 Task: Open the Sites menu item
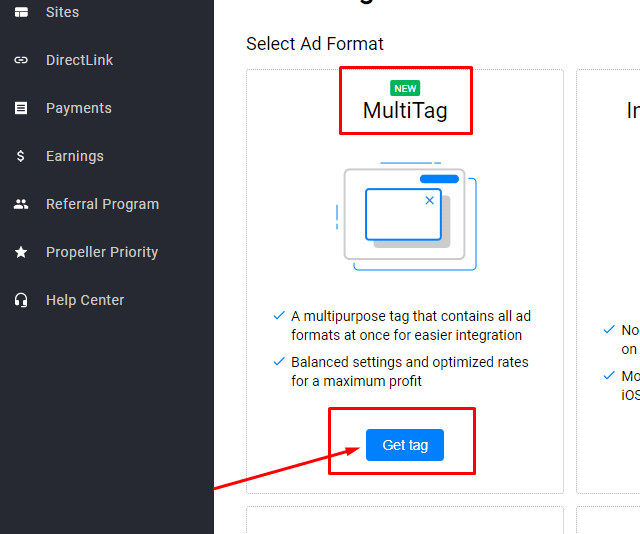62,12
